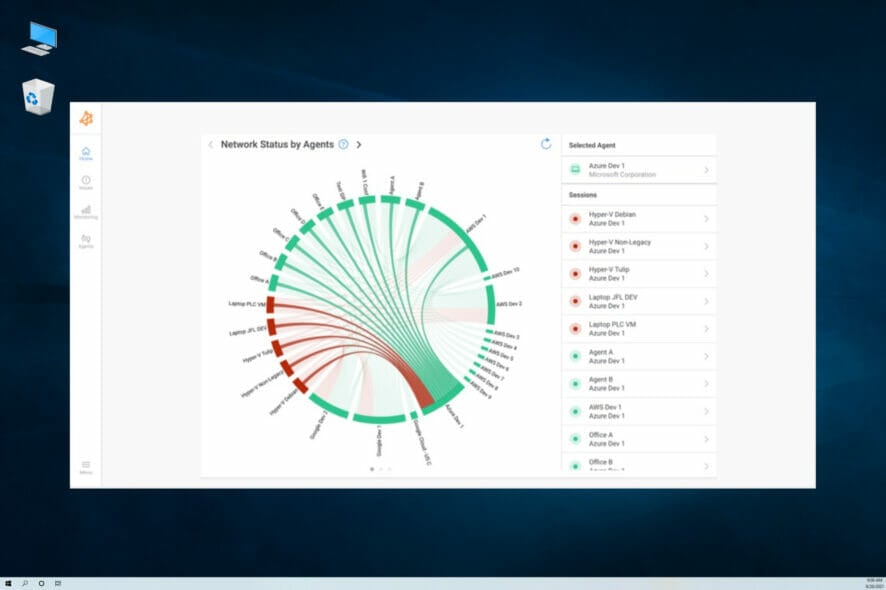886x590 pixels.
Task: Expand Azure Dev 1 selected agent chevron
Action: click(x=706, y=170)
